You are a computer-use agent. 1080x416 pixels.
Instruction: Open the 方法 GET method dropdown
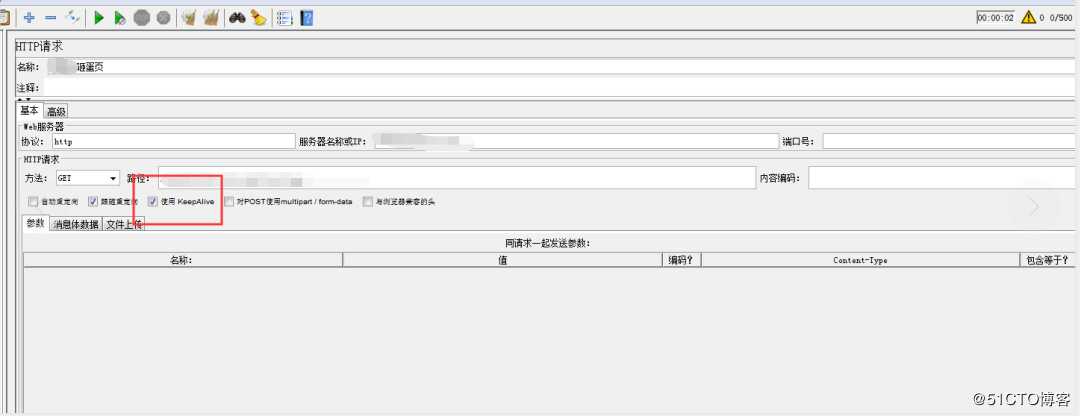click(87, 178)
